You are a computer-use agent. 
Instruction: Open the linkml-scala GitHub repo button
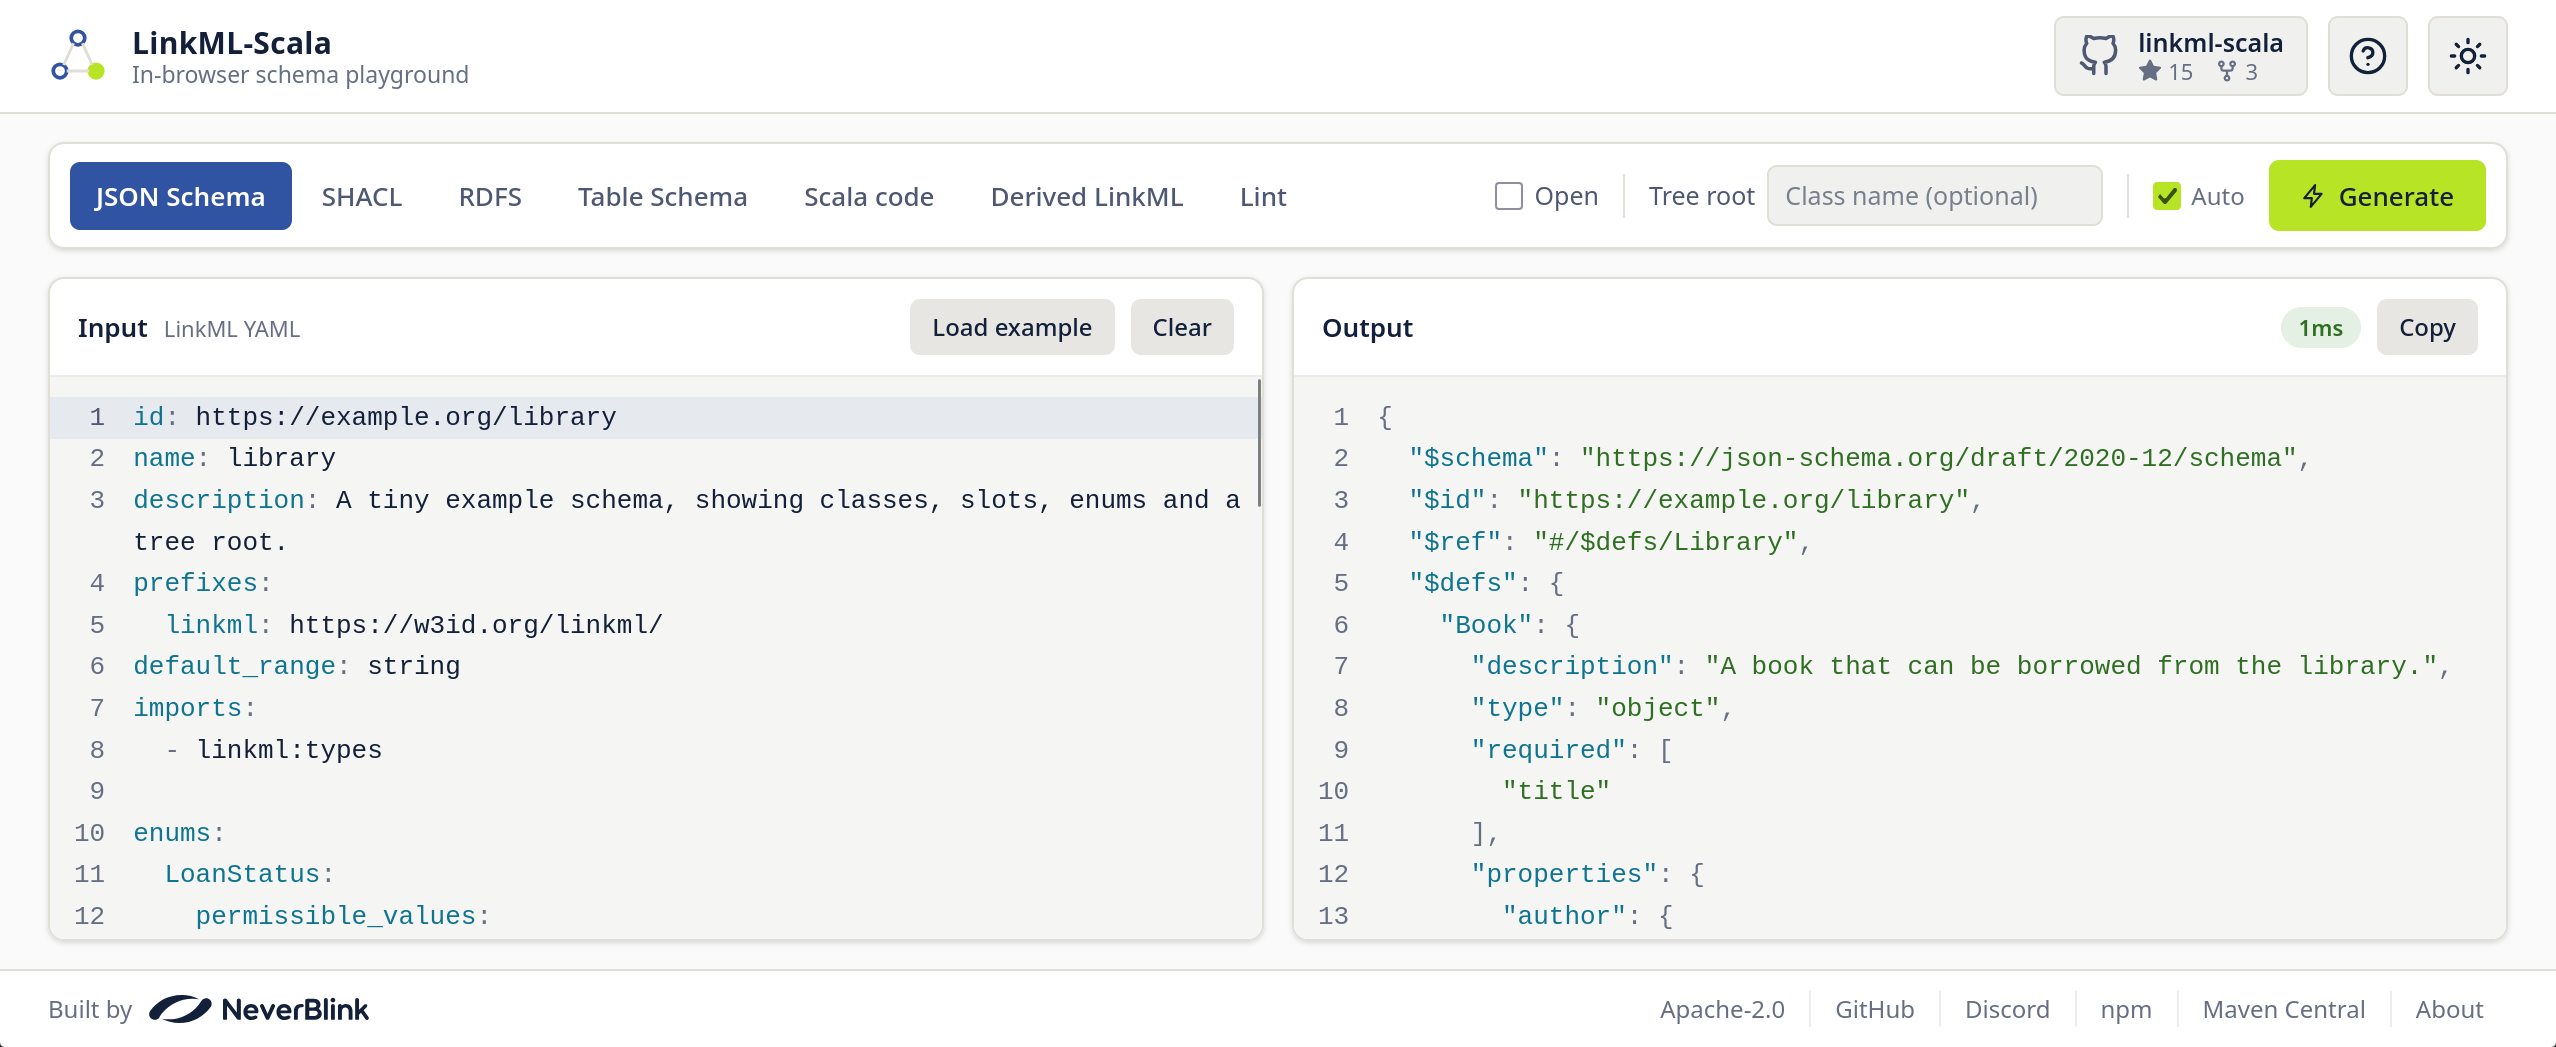click(2180, 56)
